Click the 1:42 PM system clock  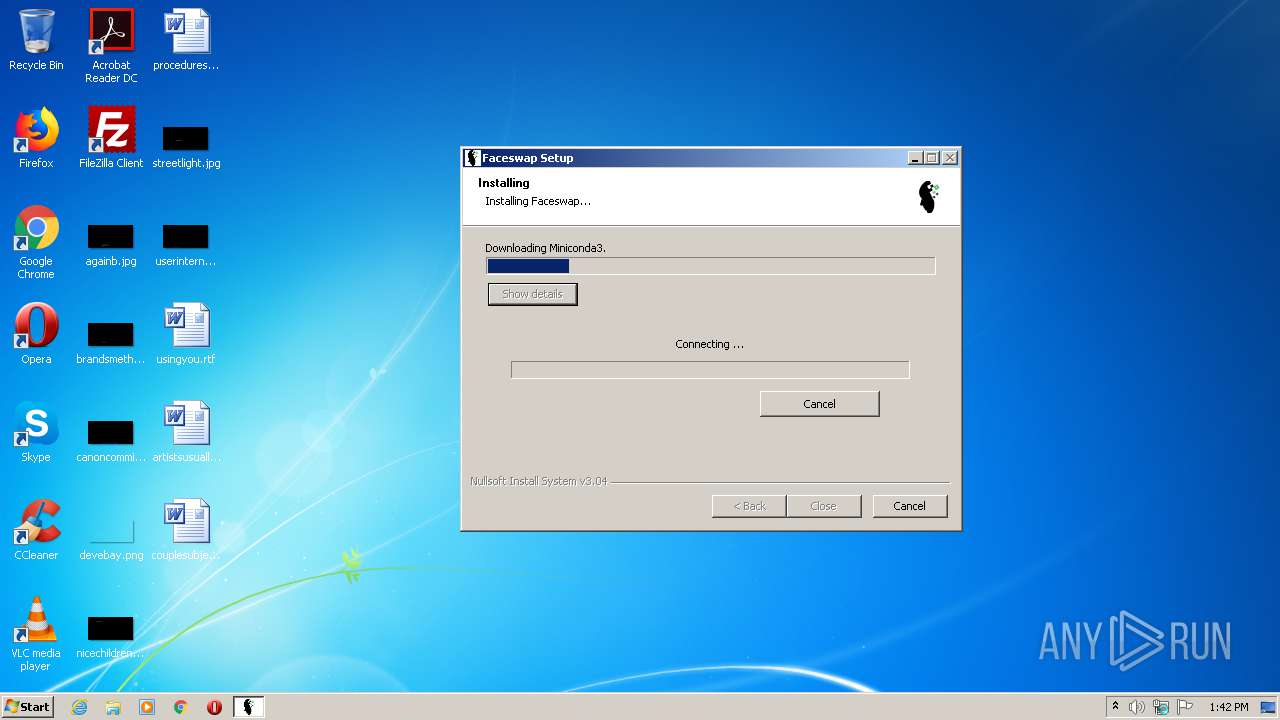tap(1228, 707)
